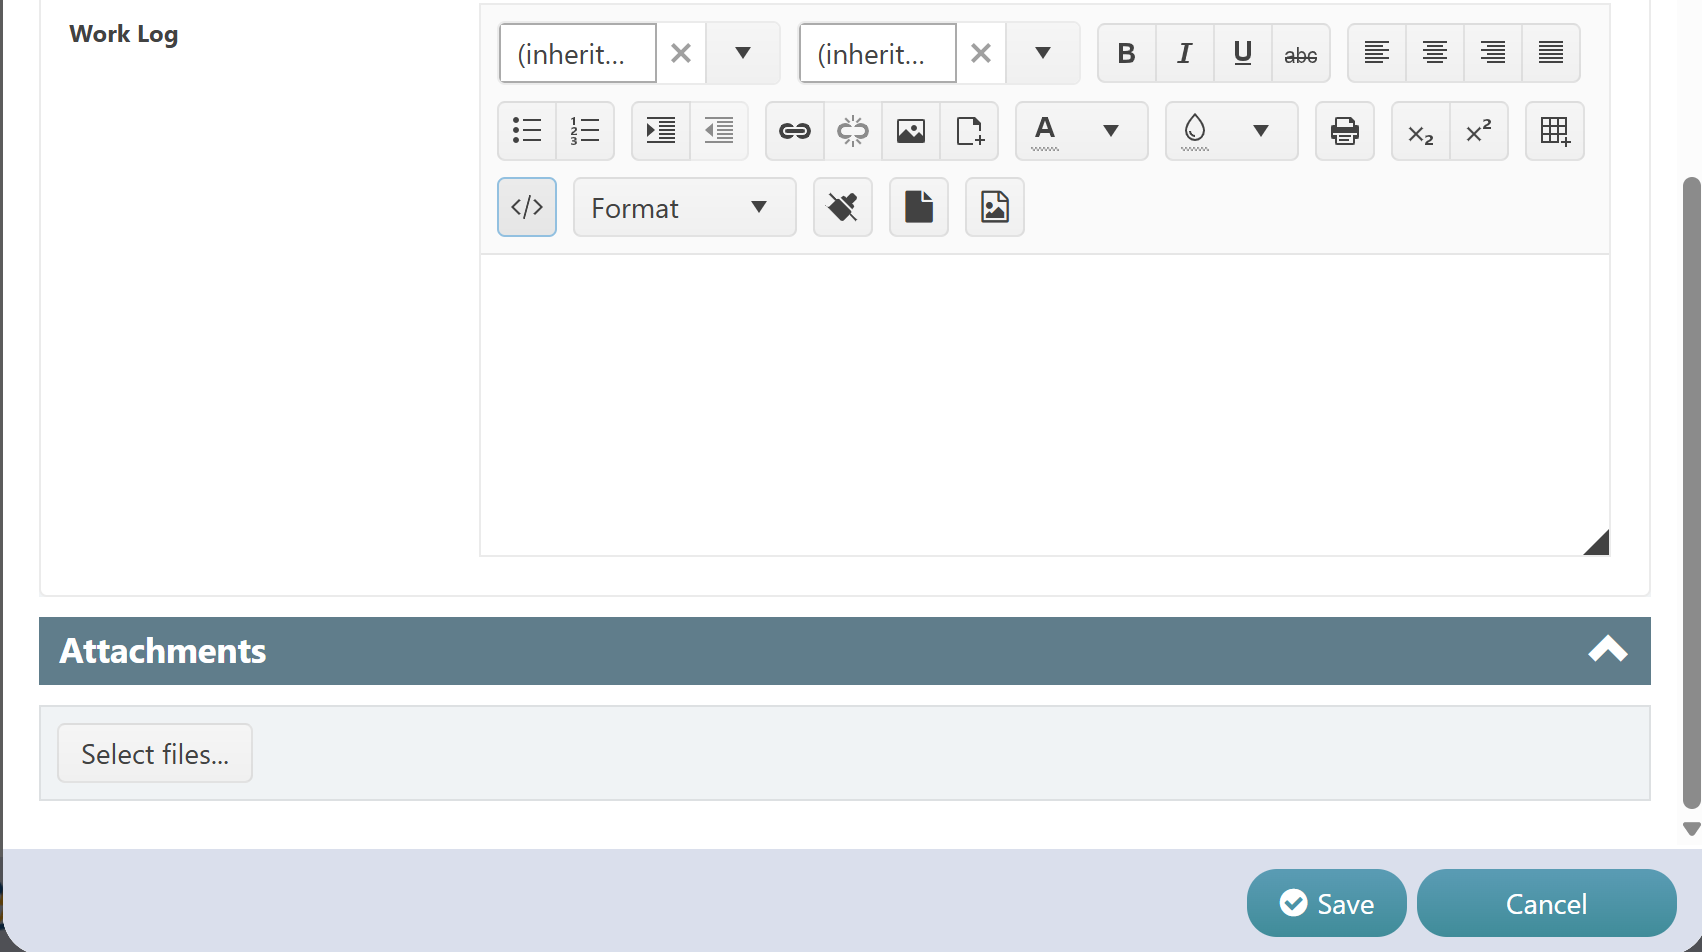The width and height of the screenshot is (1702, 952).
Task: Collapse the Attachments section
Action: [x=1607, y=651]
